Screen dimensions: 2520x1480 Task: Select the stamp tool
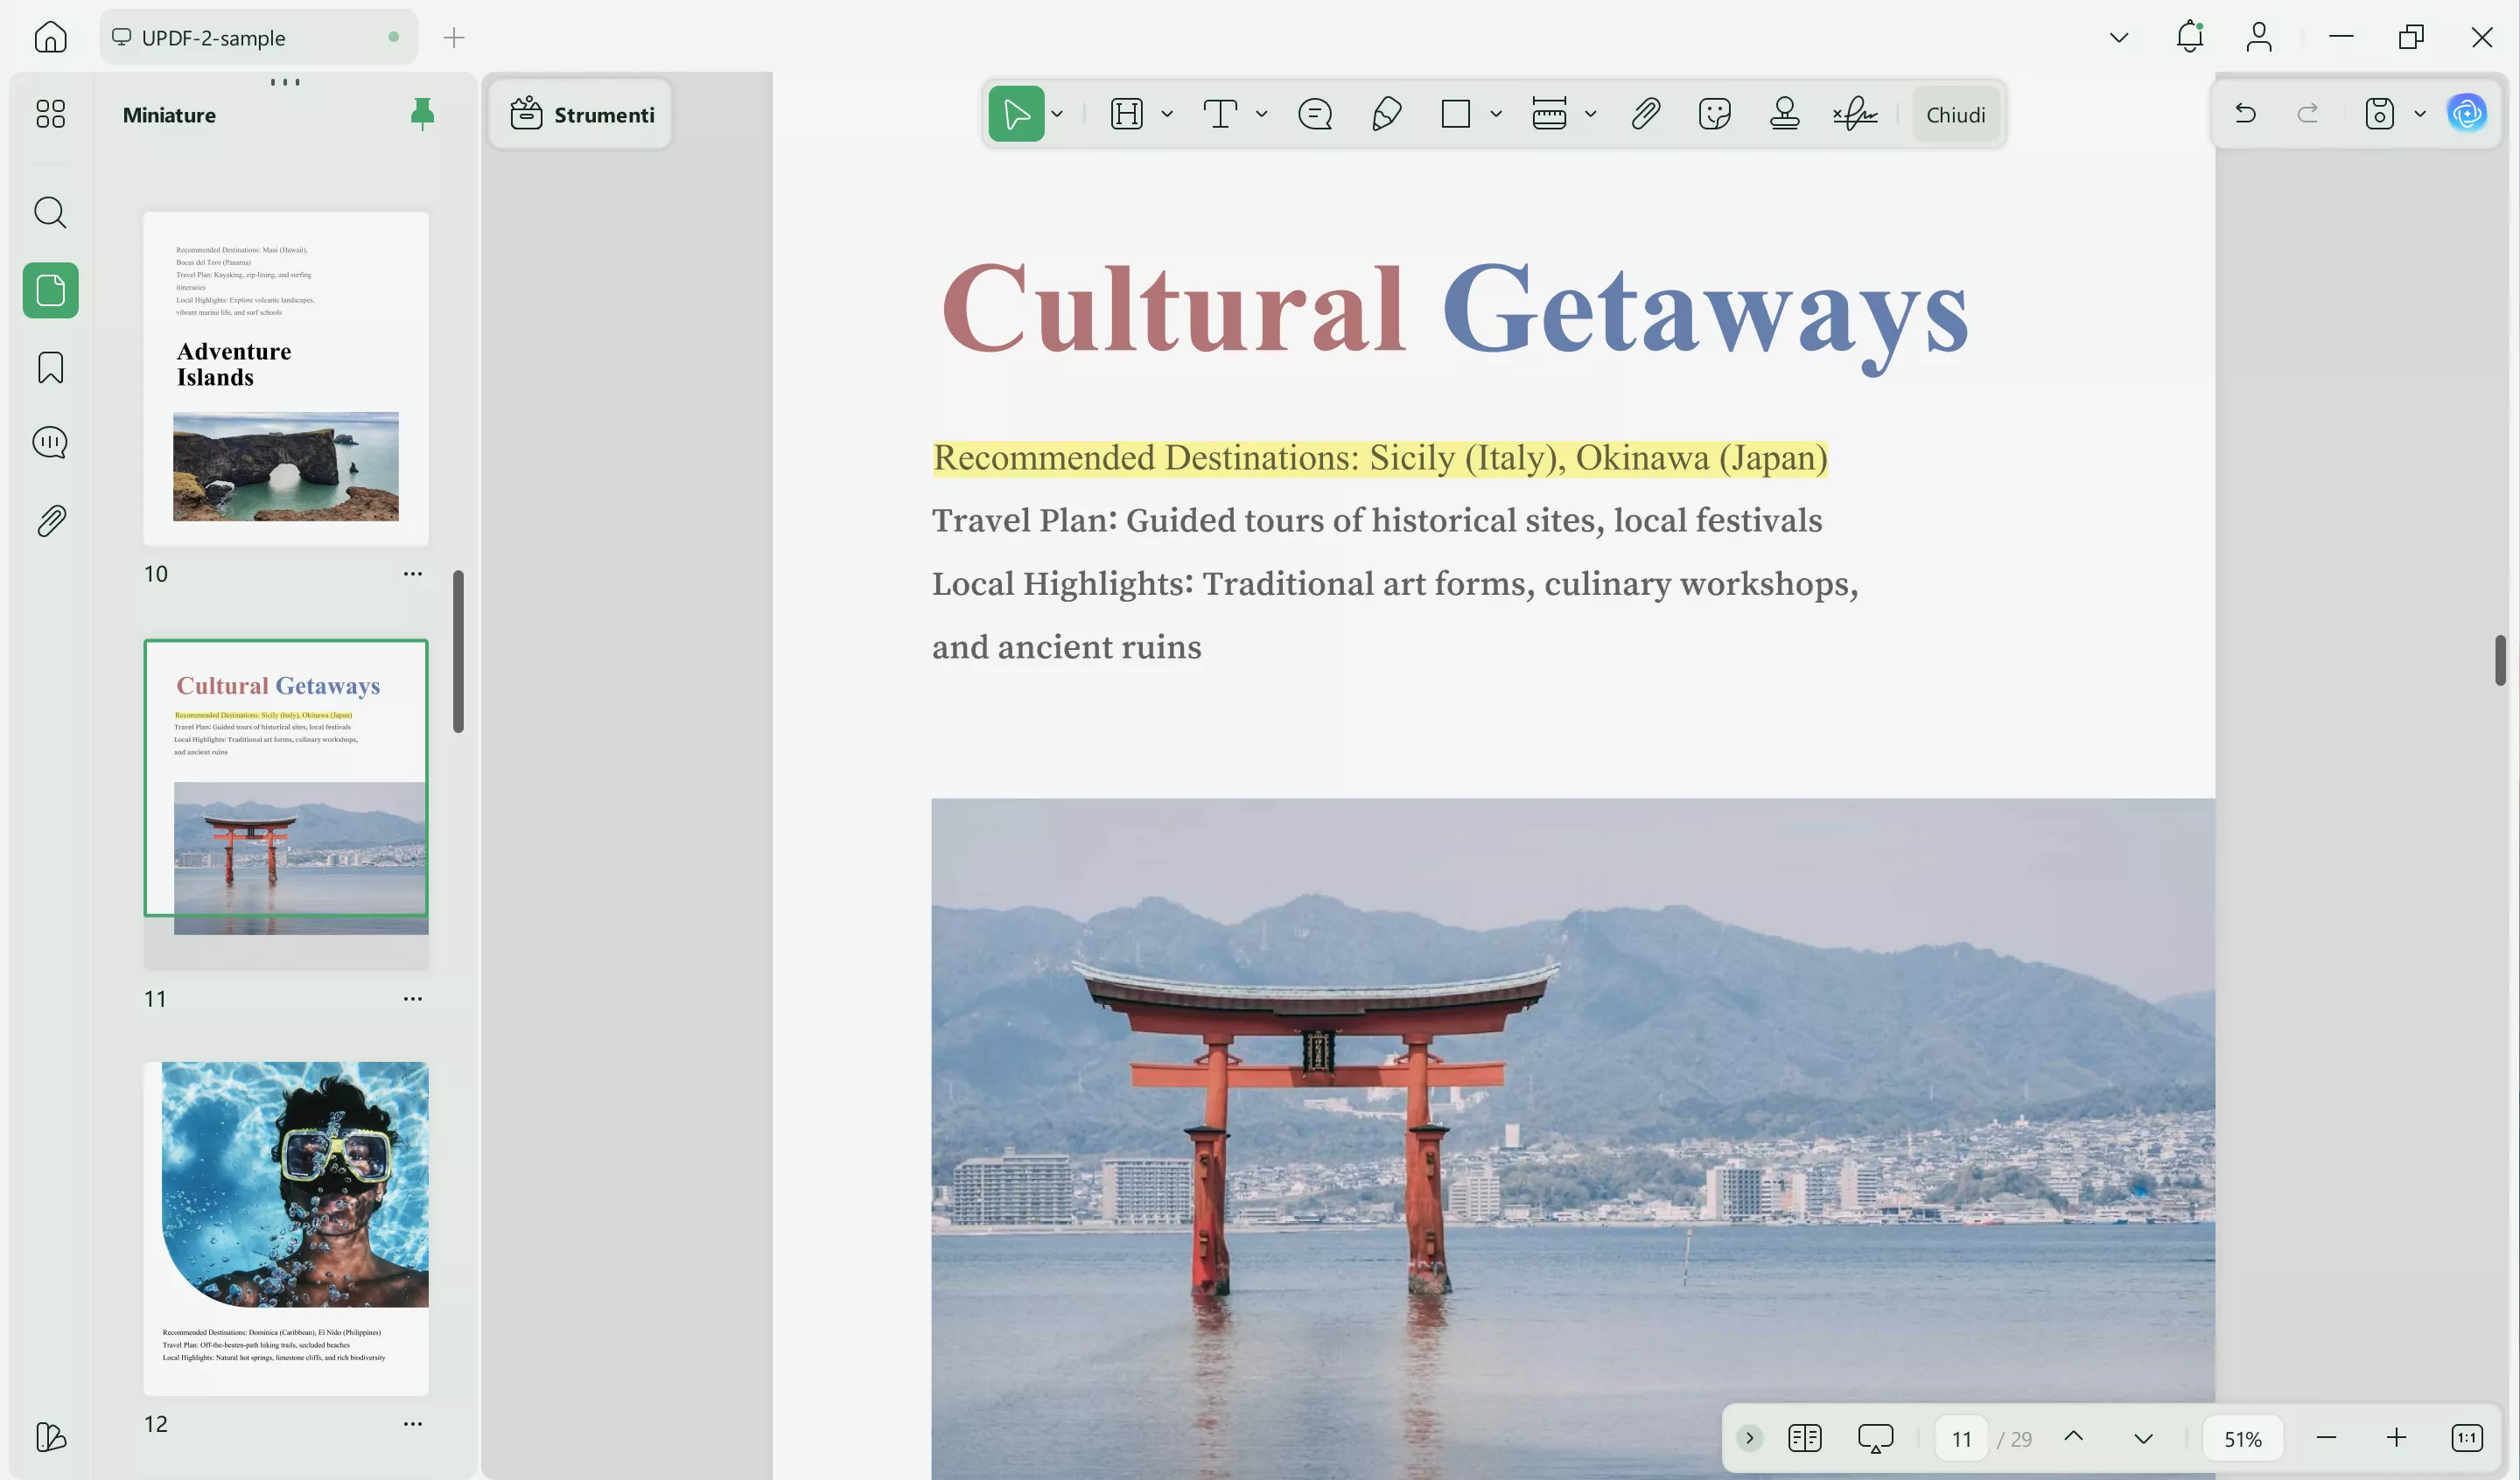(1784, 114)
